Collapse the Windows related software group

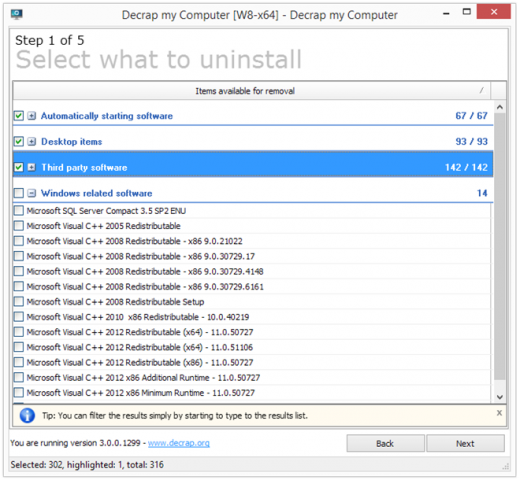coord(32,193)
